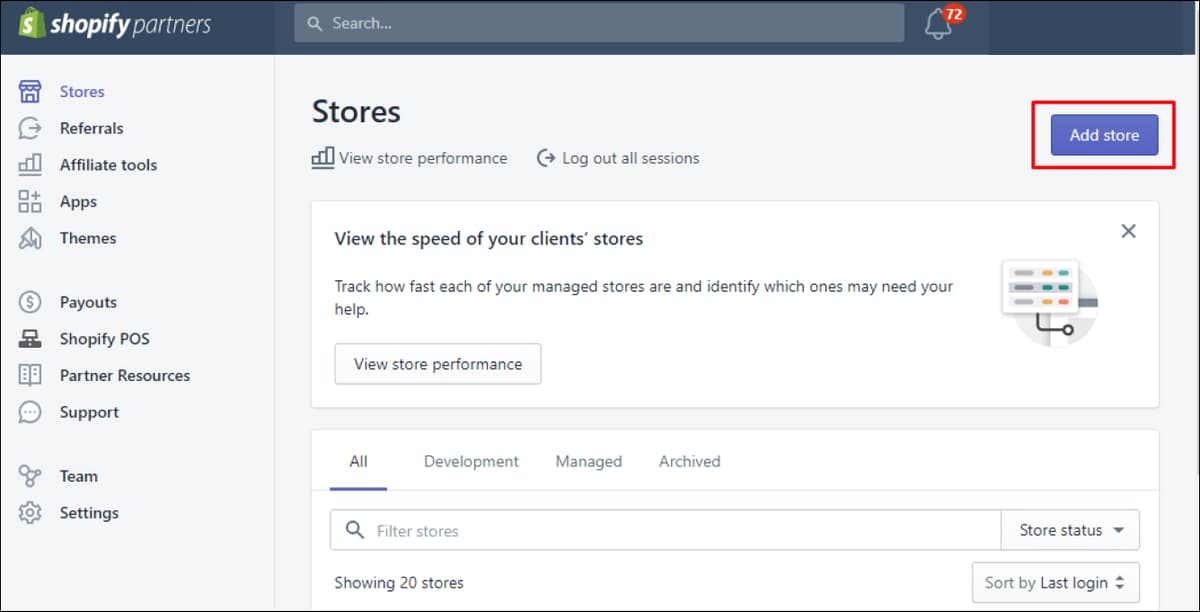1200x612 pixels.
Task: Click the View store performance link under Stores heading
Action: pyautogui.click(x=423, y=158)
